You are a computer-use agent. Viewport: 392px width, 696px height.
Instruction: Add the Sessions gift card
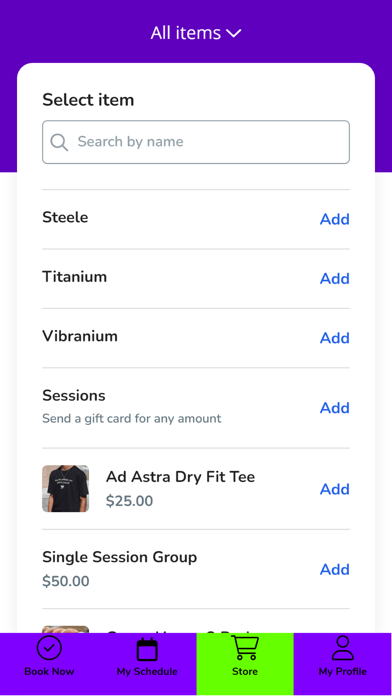pyautogui.click(x=335, y=408)
